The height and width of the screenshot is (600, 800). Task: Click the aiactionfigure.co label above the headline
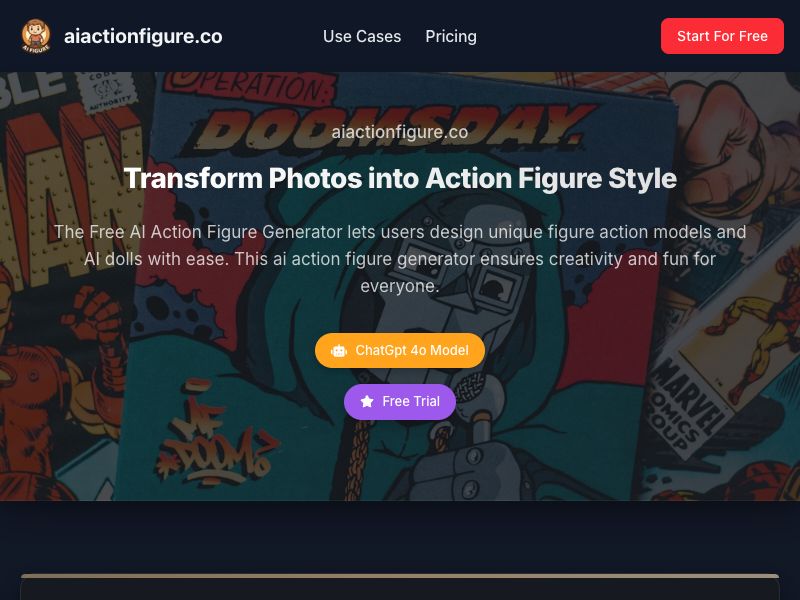[x=400, y=132]
